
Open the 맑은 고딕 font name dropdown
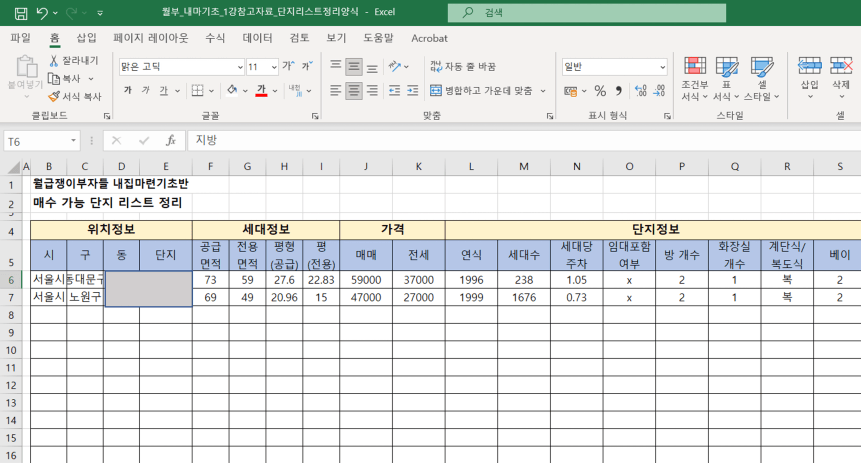(x=241, y=67)
